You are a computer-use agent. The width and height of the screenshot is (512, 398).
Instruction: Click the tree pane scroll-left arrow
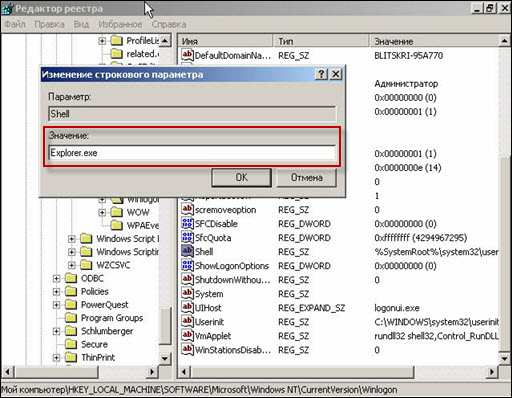8,371
